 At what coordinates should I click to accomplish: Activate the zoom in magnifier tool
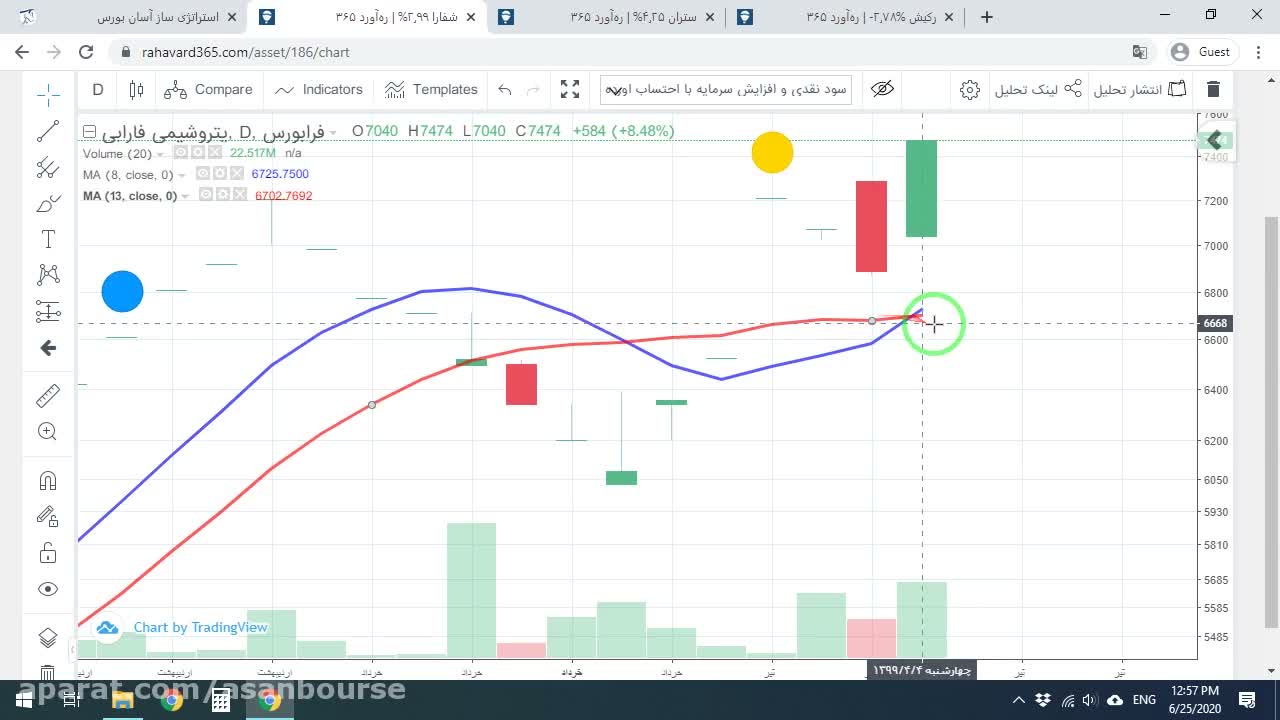[48, 431]
